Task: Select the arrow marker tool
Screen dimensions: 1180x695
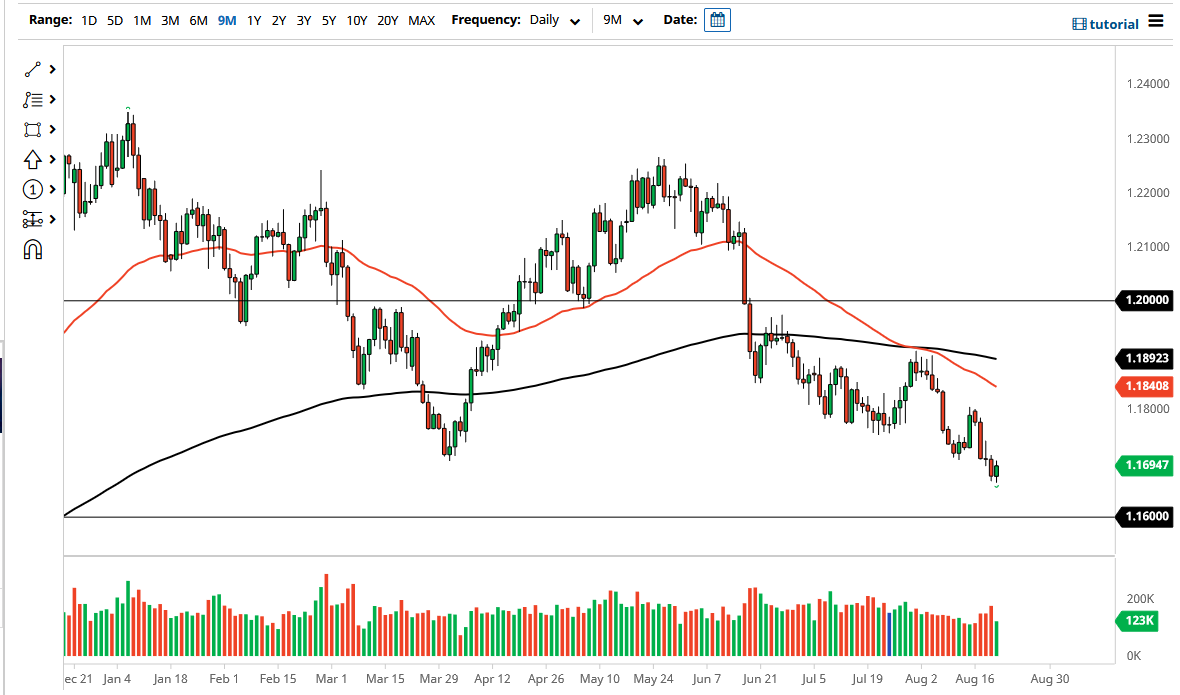Action: pyautogui.click(x=33, y=160)
